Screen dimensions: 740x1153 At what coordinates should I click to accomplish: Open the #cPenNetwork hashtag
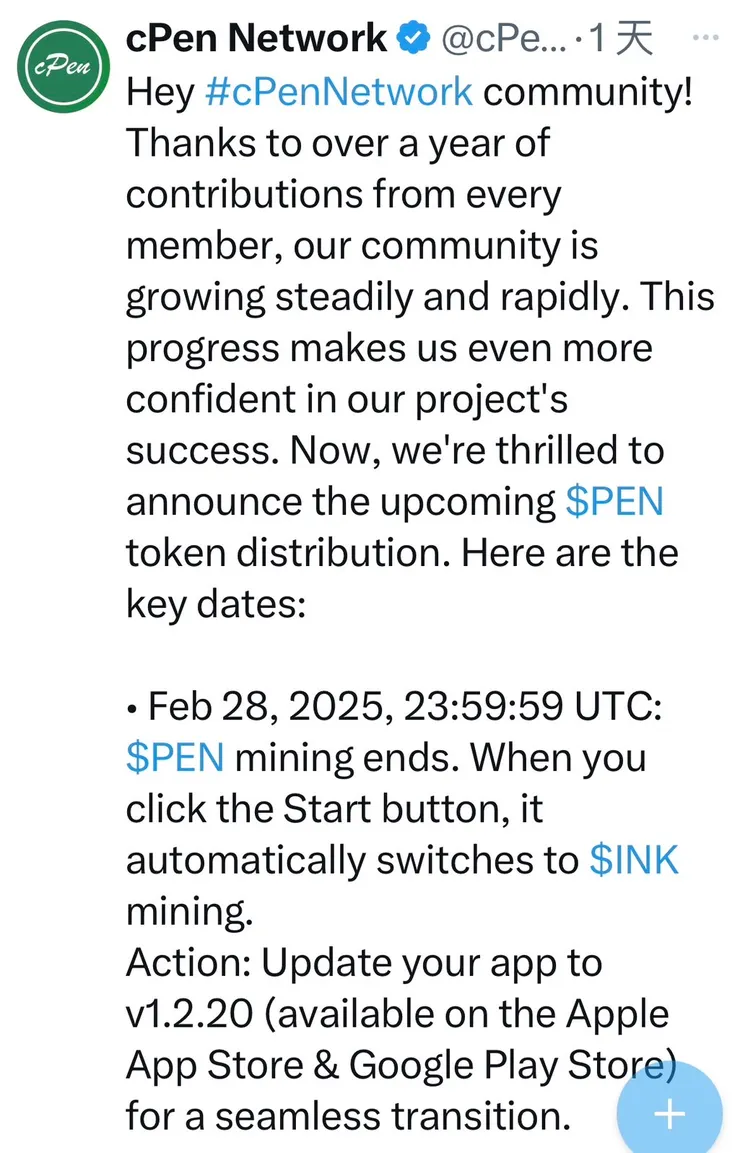pos(338,91)
